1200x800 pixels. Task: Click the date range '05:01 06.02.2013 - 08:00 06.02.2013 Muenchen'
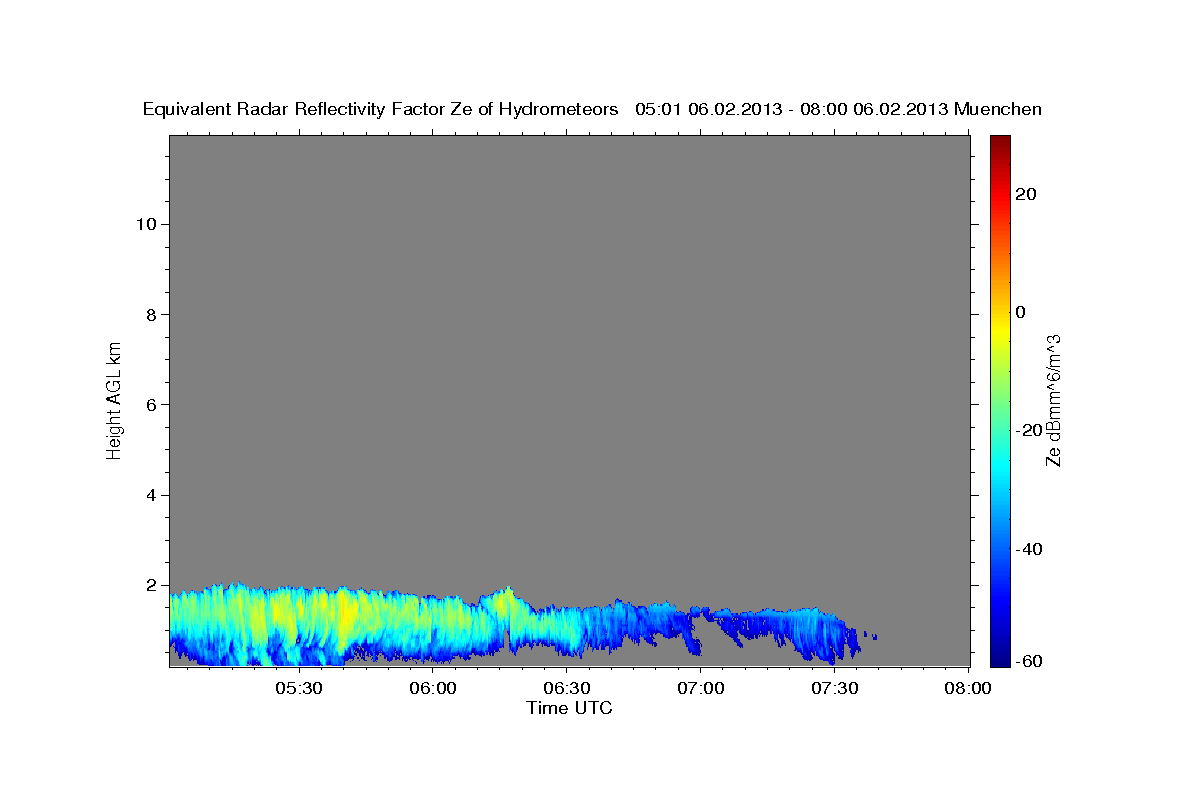tap(838, 109)
